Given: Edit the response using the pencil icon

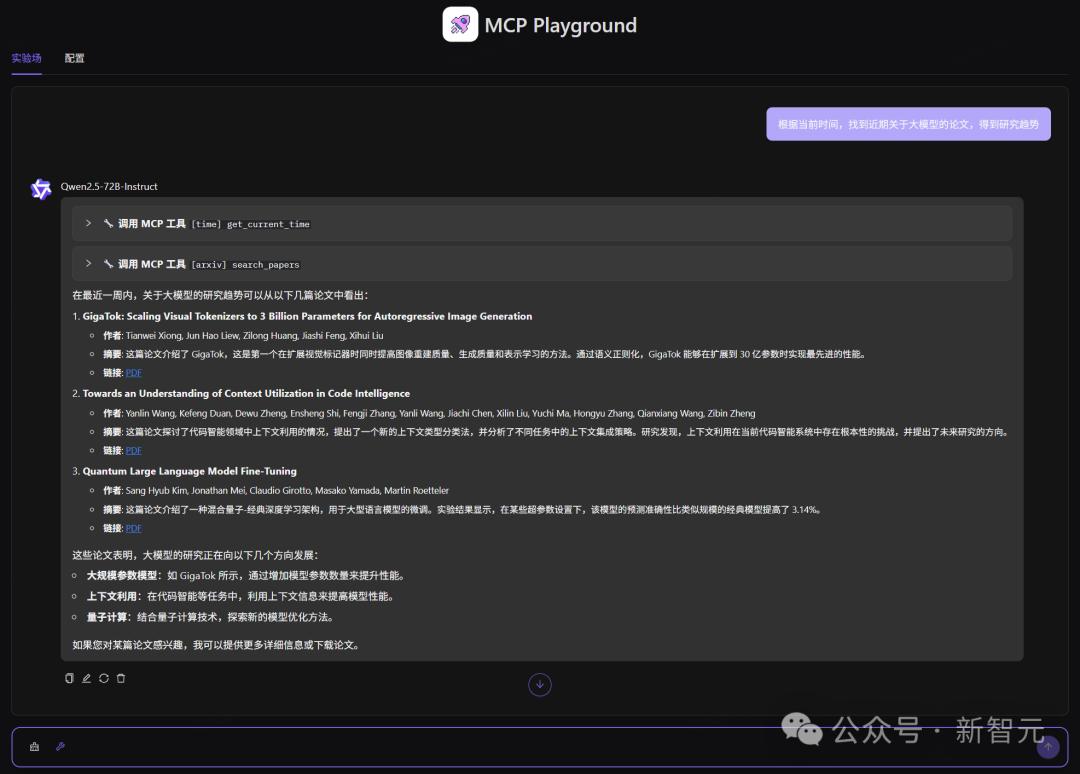Looking at the screenshot, I should click(87, 678).
